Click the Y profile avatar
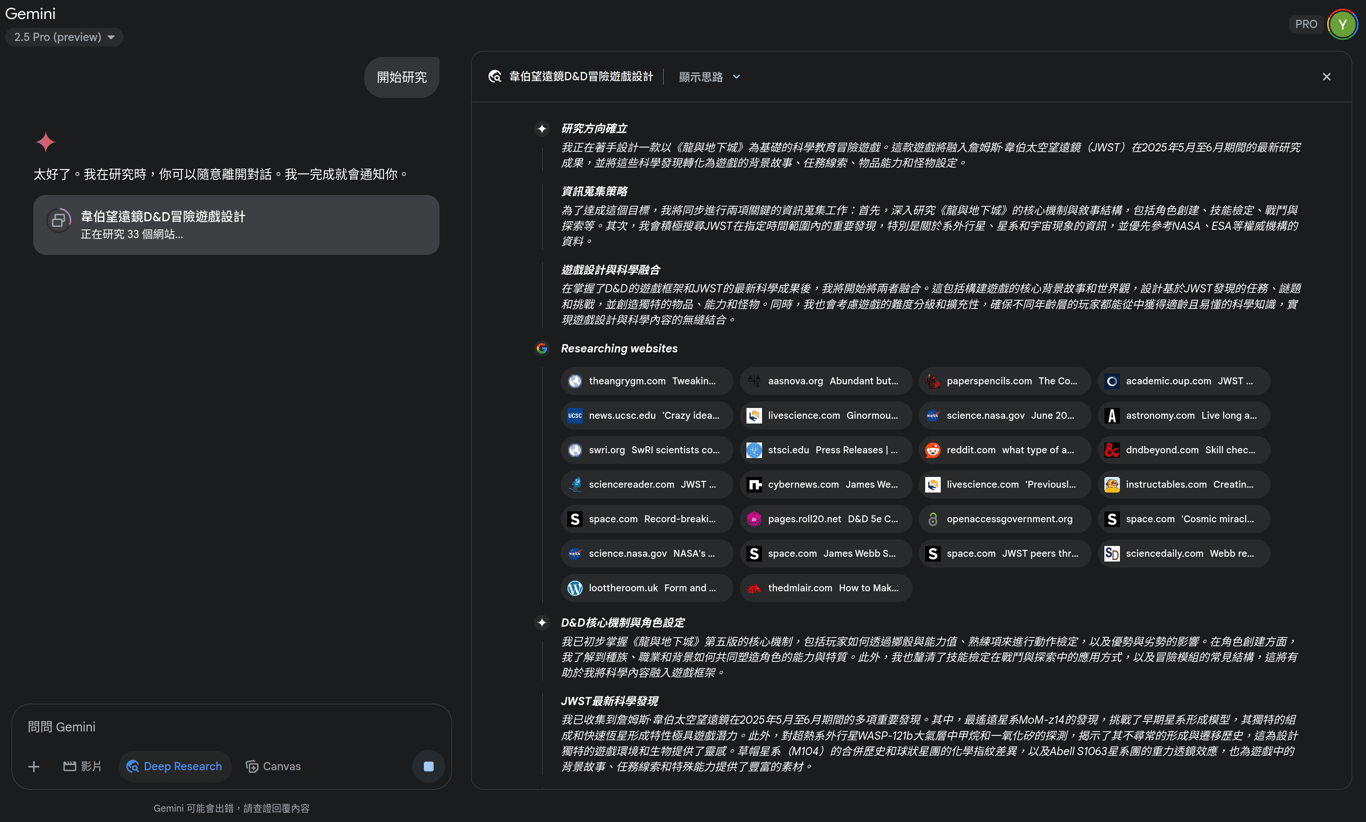Viewport: 1366px width, 822px height. 1342,24
